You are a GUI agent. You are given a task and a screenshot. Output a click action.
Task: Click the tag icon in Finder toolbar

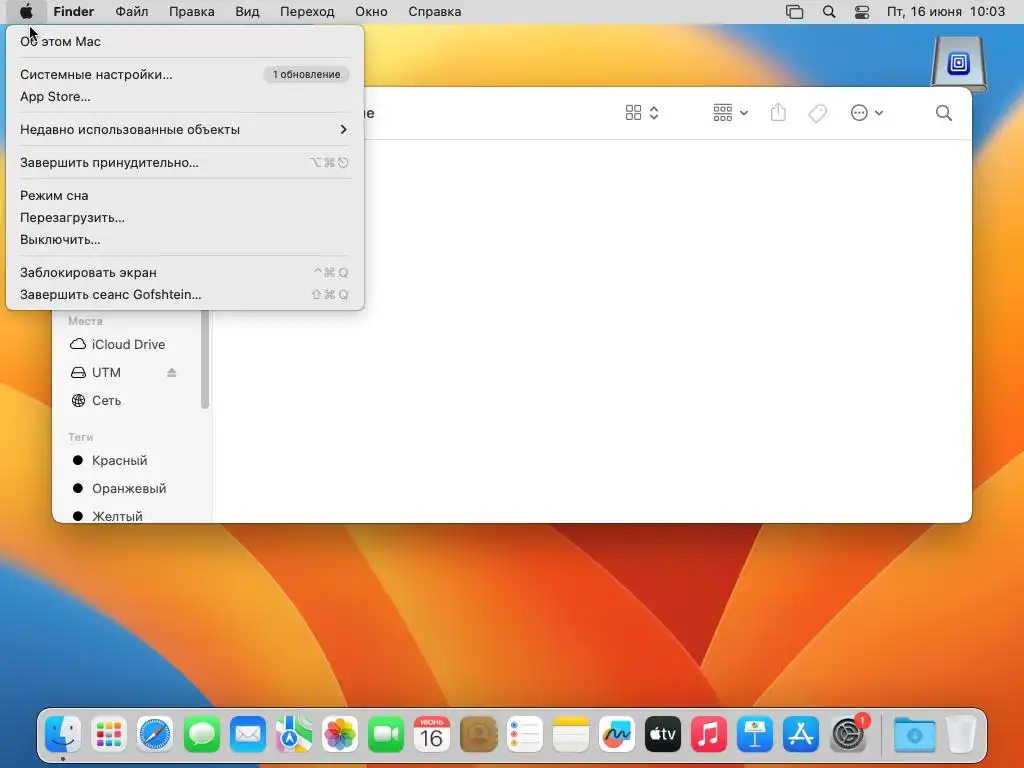click(817, 113)
